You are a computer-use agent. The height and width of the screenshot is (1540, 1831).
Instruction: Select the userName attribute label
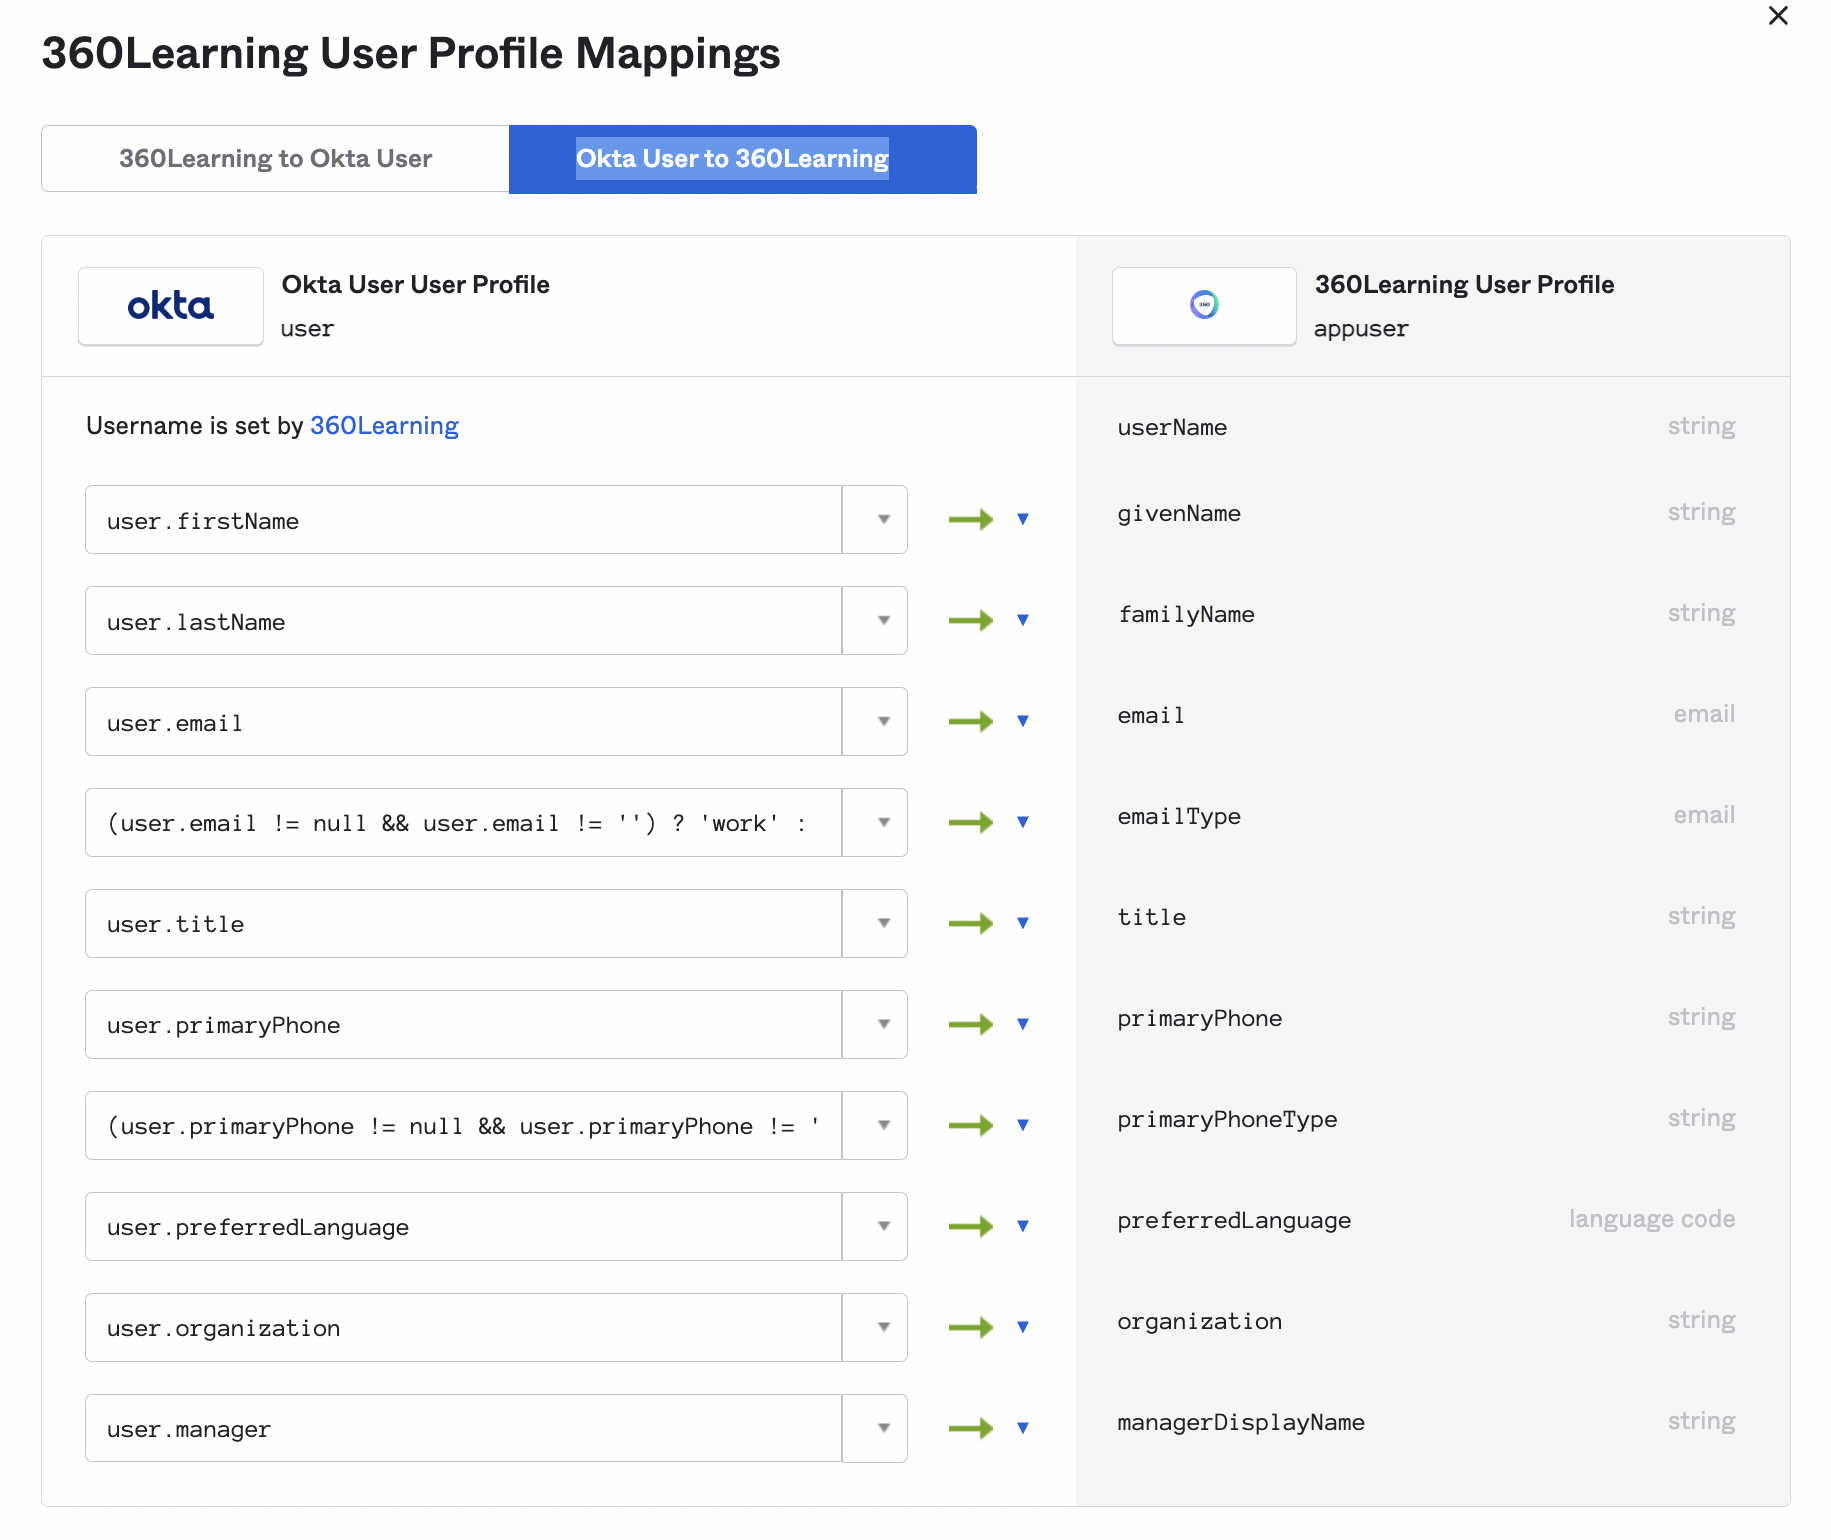1172,427
